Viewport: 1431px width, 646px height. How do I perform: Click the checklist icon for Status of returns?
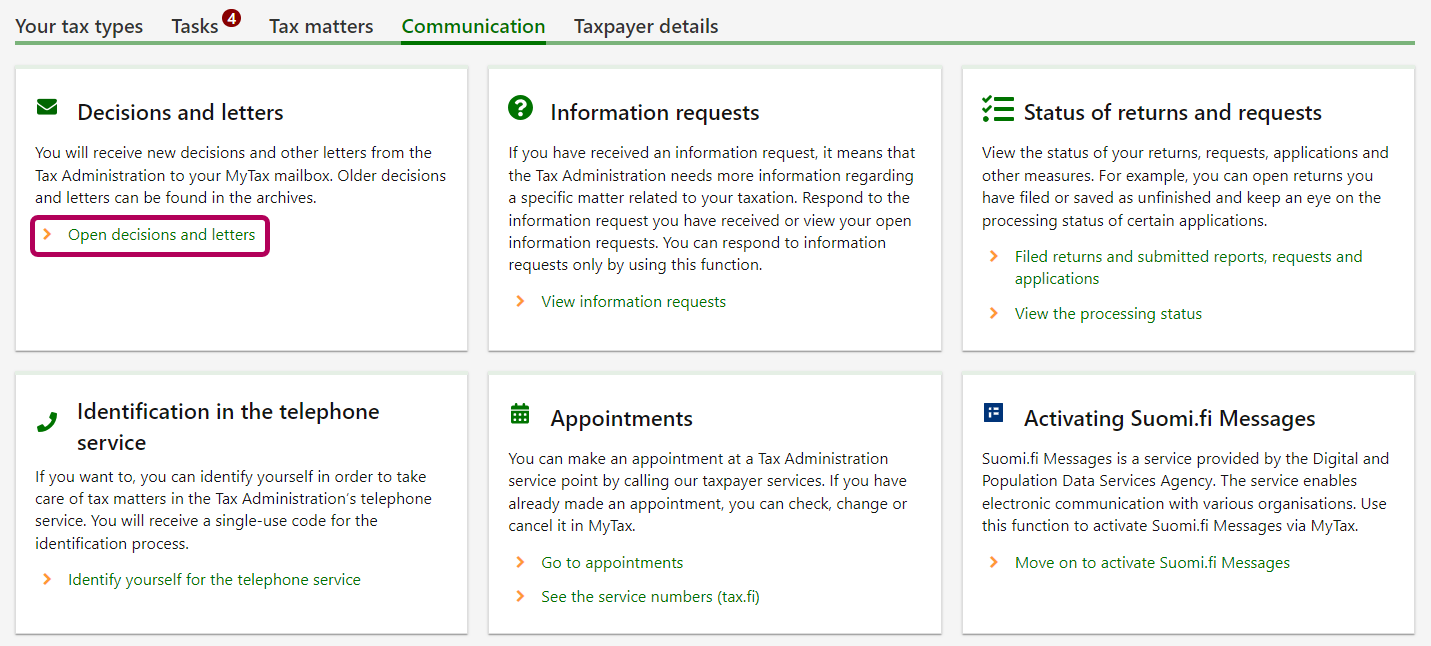pos(997,109)
